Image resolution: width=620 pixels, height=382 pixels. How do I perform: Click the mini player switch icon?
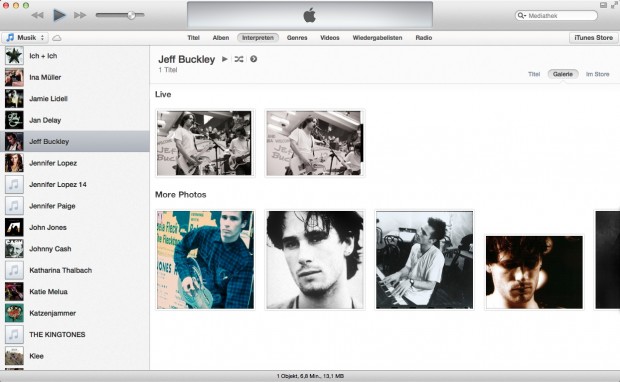(603, 5)
